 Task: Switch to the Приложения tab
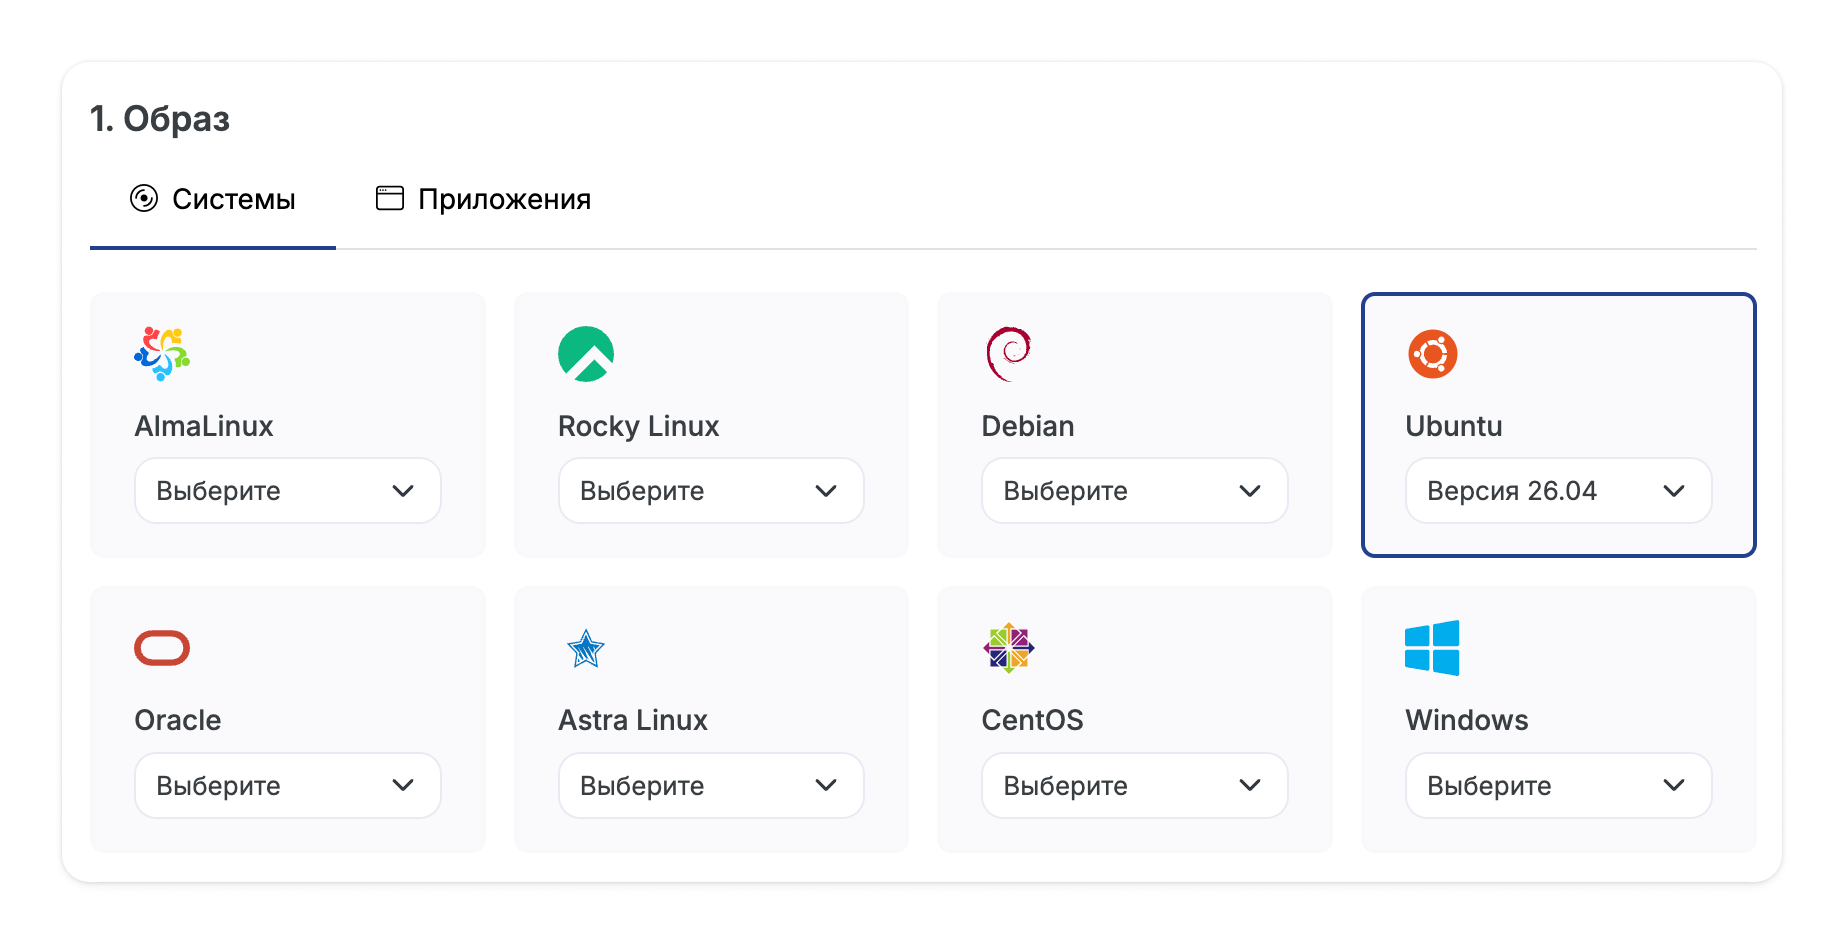point(484,199)
